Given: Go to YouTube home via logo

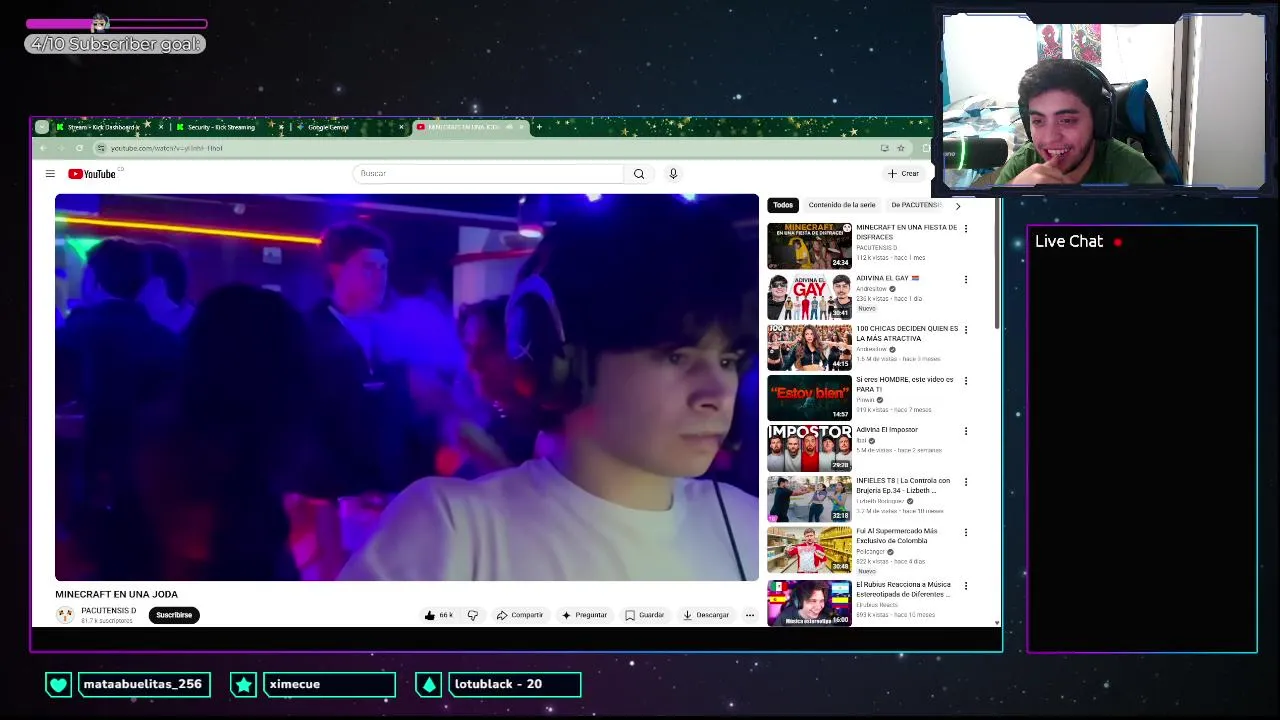Looking at the screenshot, I should click(92, 174).
